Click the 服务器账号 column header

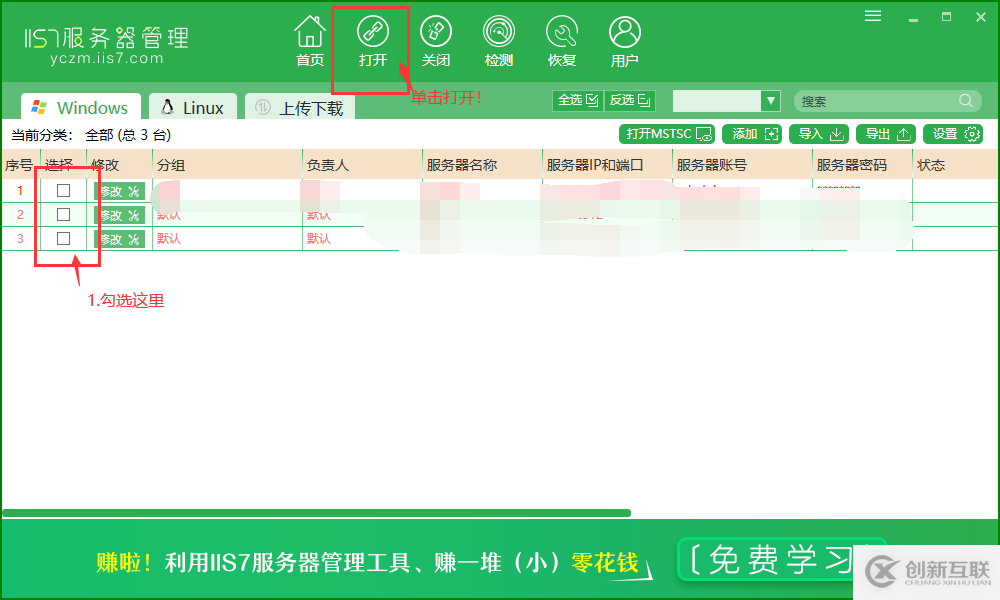742,165
